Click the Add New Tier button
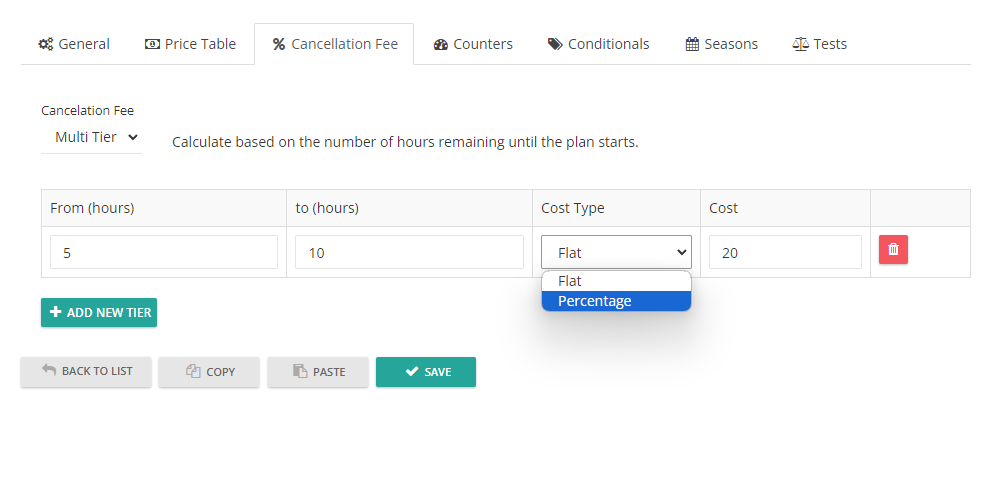 click(x=99, y=312)
